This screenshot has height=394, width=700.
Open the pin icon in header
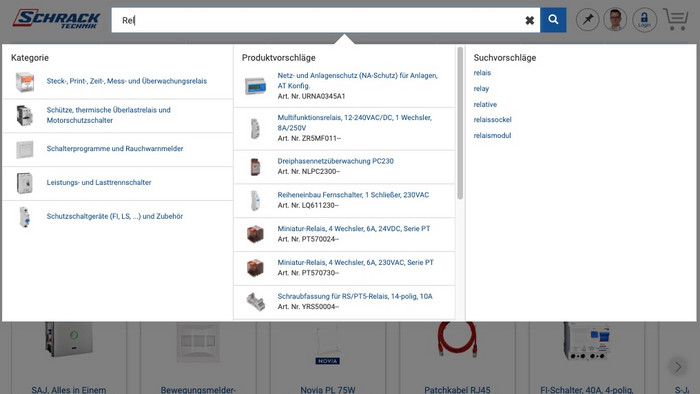point(588,20)
